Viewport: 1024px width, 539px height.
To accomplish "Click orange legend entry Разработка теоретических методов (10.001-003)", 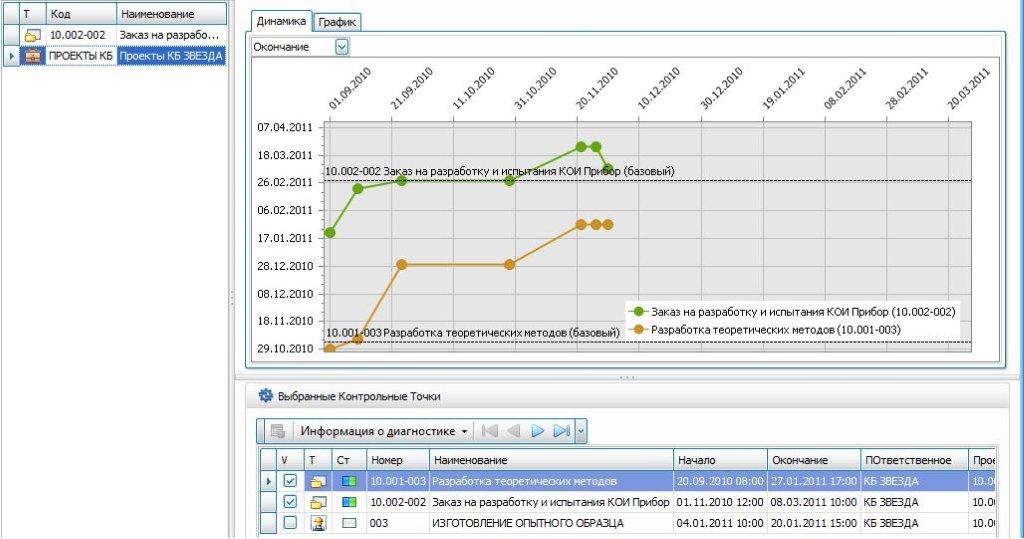I will click(766, 330).
